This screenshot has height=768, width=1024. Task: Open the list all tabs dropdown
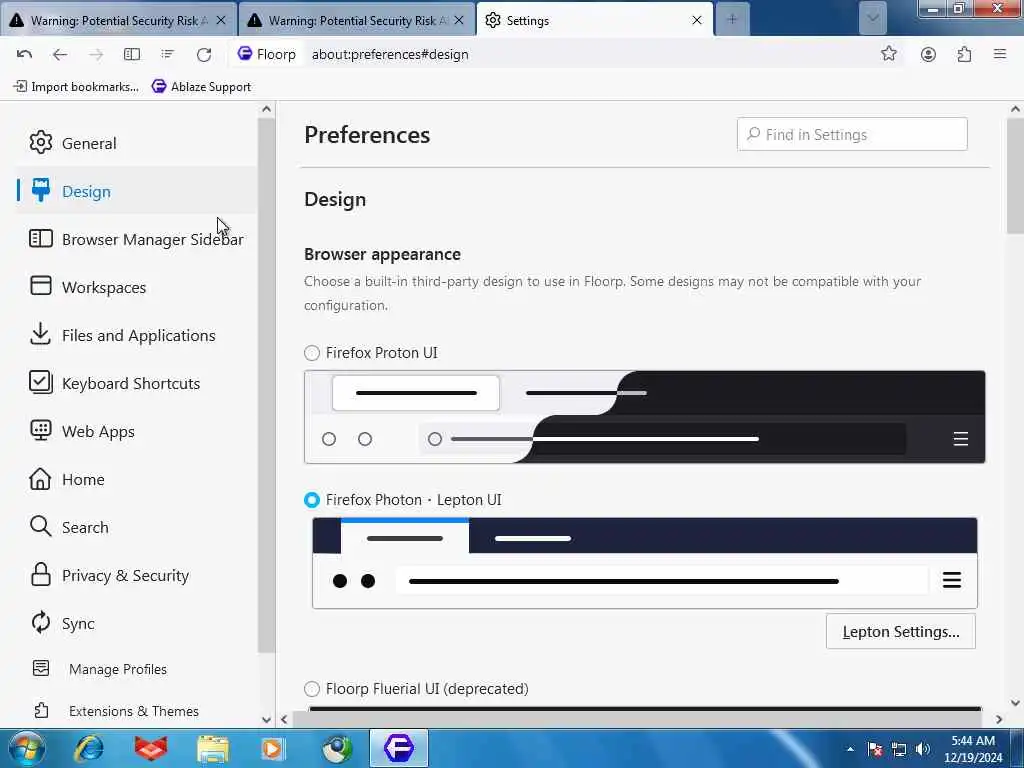[872, 19]
